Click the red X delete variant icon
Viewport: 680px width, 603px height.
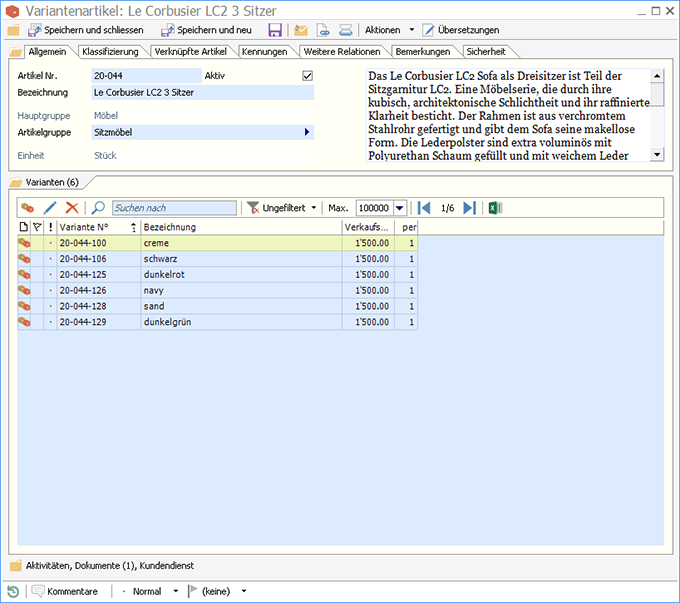pyautogui.click(x=72, y=208)
